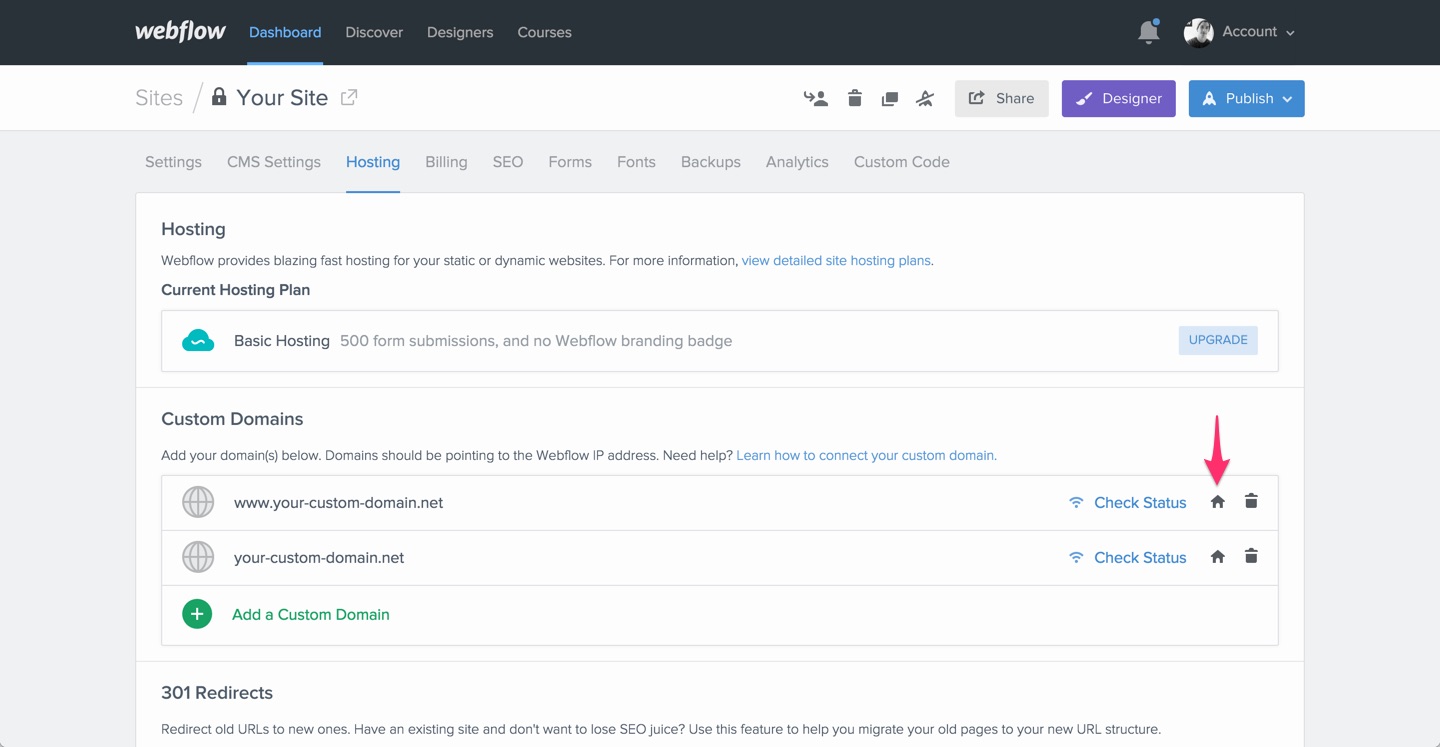1440x747 pixels.
Task: Click the Share button
Action: point(1002,98)
